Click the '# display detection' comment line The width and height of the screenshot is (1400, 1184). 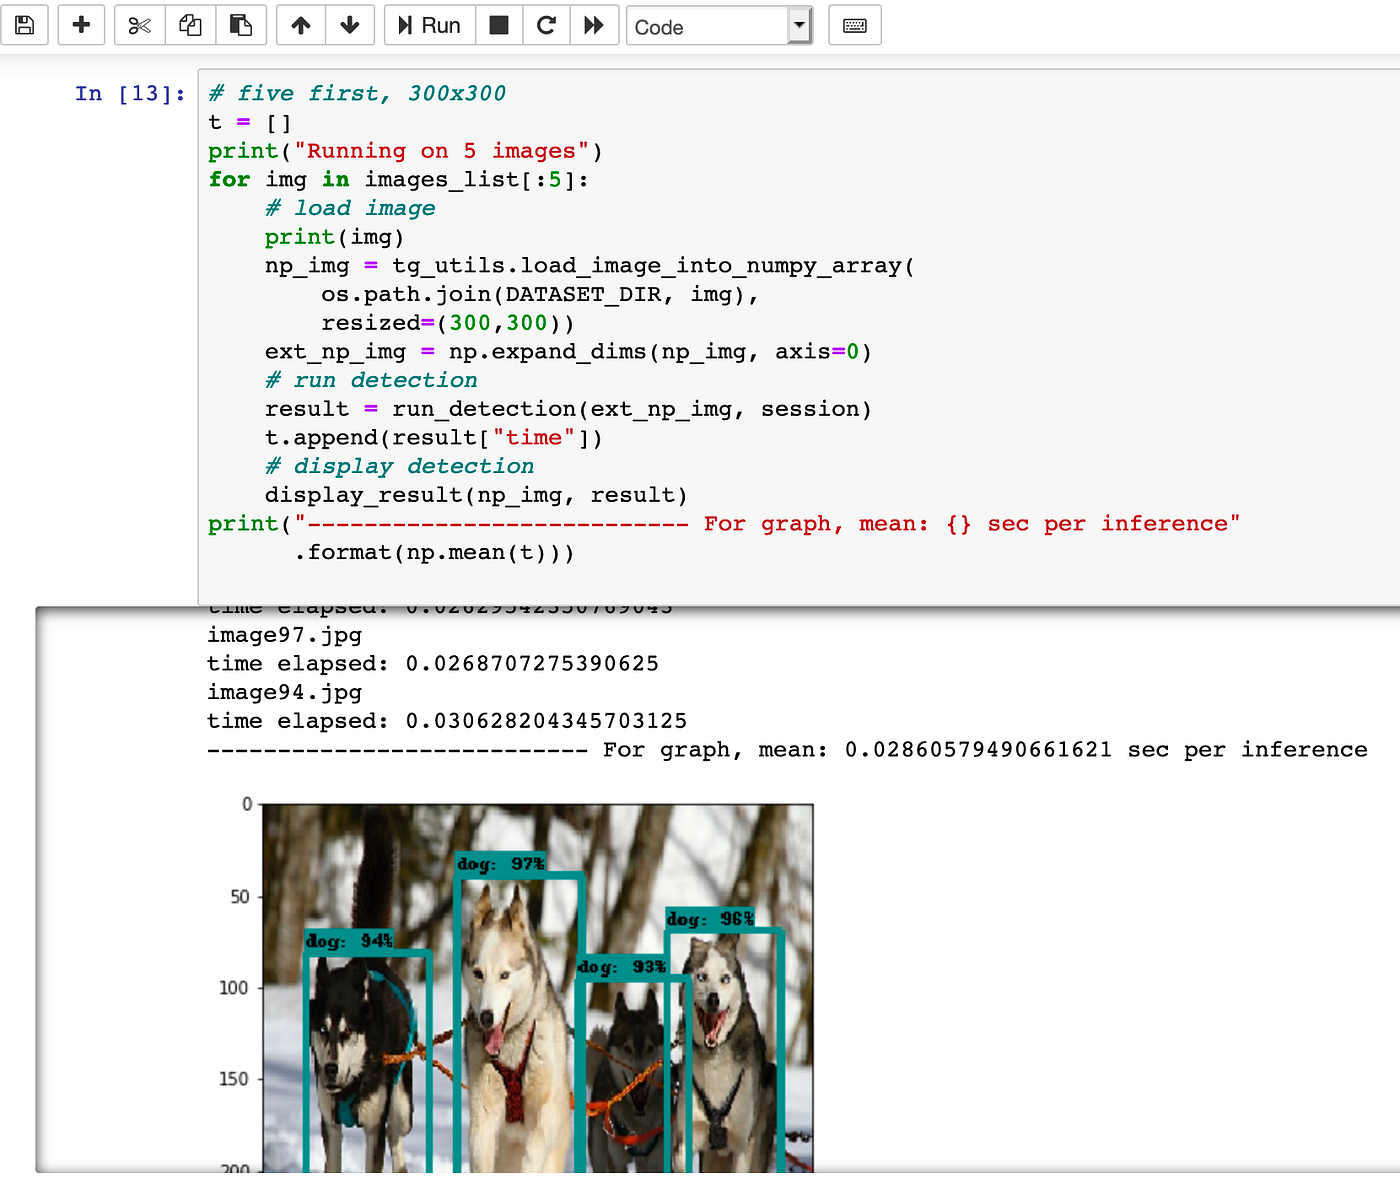(399, 467)
